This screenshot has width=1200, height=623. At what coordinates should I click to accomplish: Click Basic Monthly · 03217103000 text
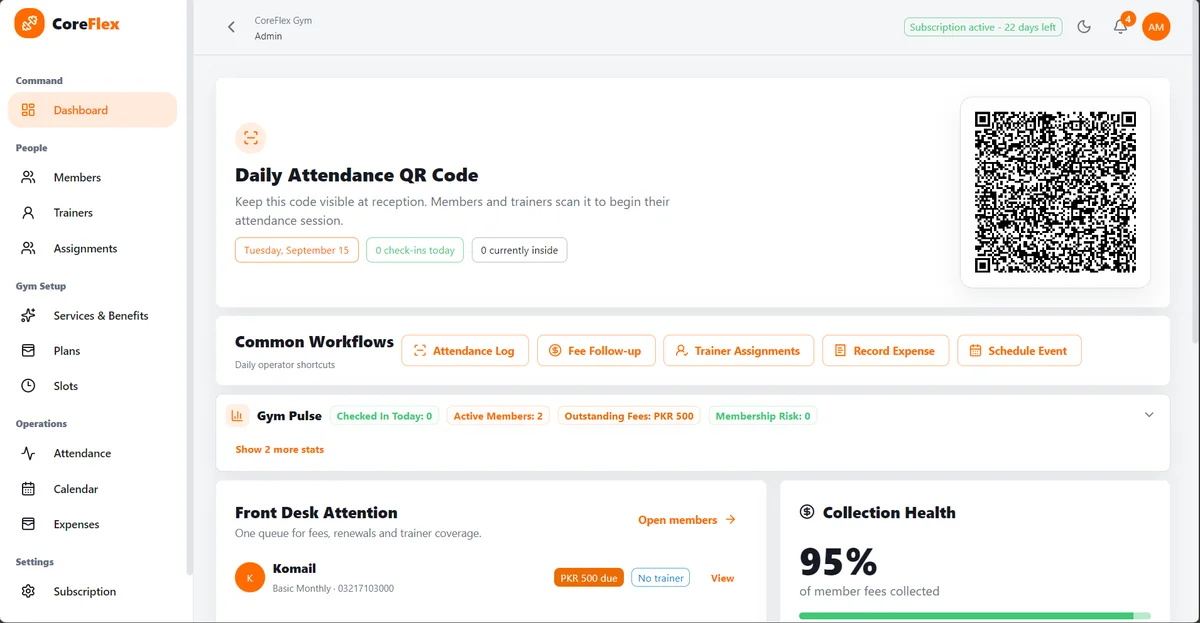click(333, 588)
